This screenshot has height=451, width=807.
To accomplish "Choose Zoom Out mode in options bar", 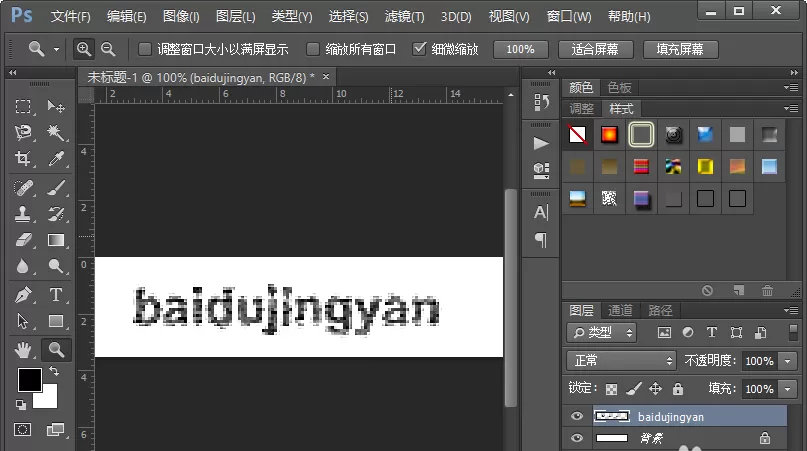I will point(108,49).
